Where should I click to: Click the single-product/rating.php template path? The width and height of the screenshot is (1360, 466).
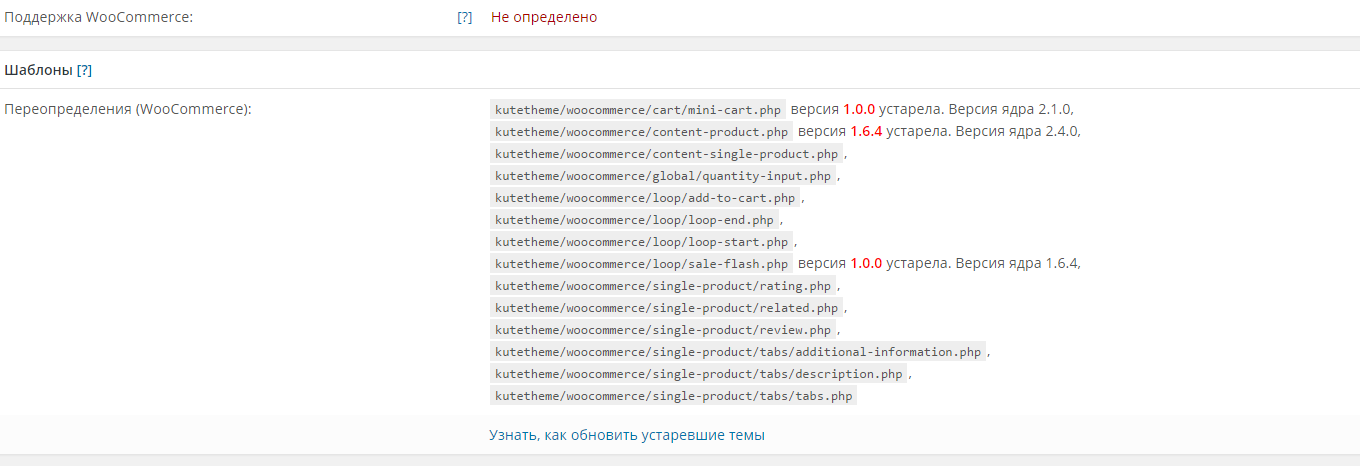(663, 285)
